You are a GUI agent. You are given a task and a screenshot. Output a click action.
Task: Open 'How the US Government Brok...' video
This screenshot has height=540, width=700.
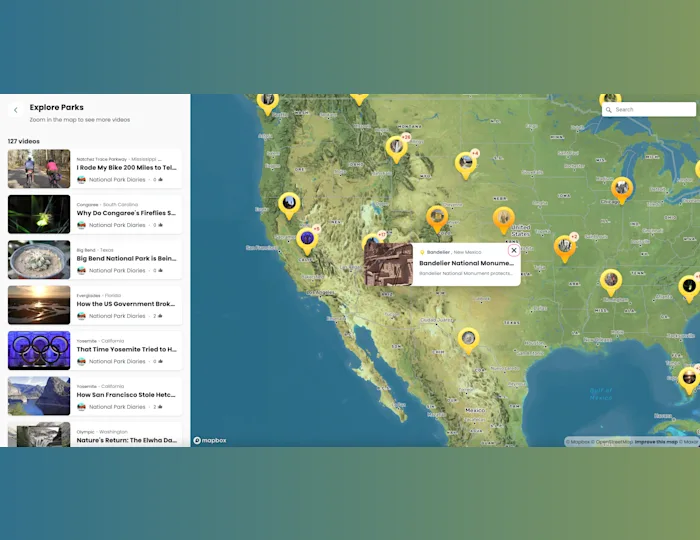(x=125, y=304)
